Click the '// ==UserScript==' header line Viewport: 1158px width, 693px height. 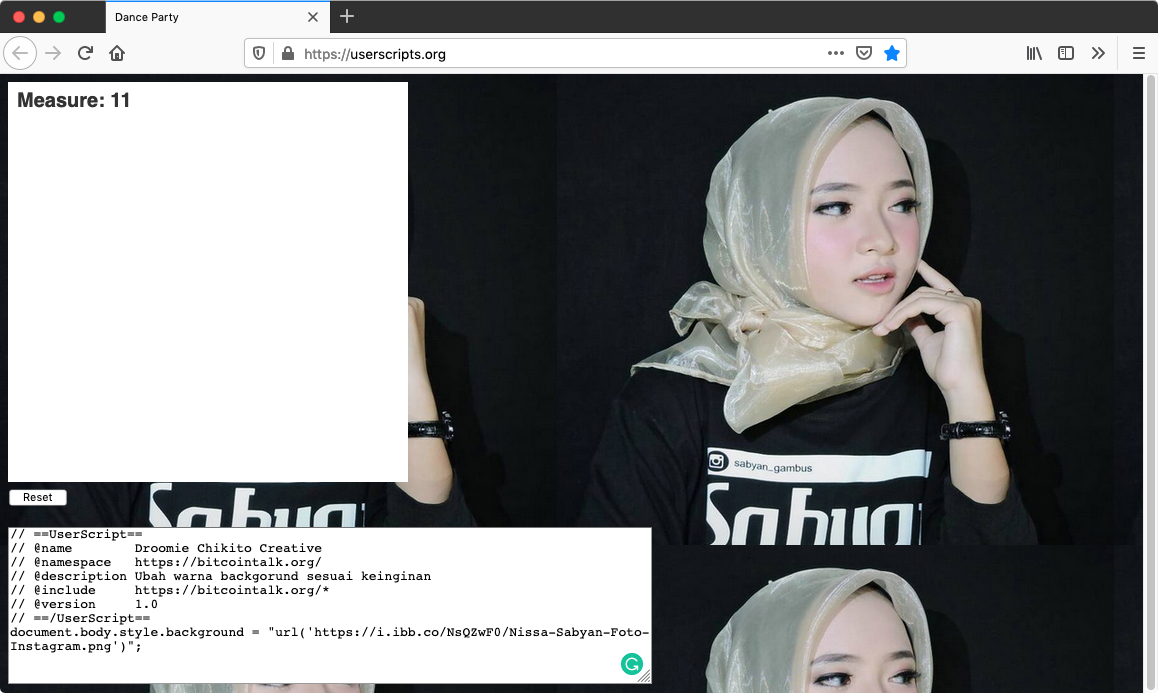coord(76,534)
